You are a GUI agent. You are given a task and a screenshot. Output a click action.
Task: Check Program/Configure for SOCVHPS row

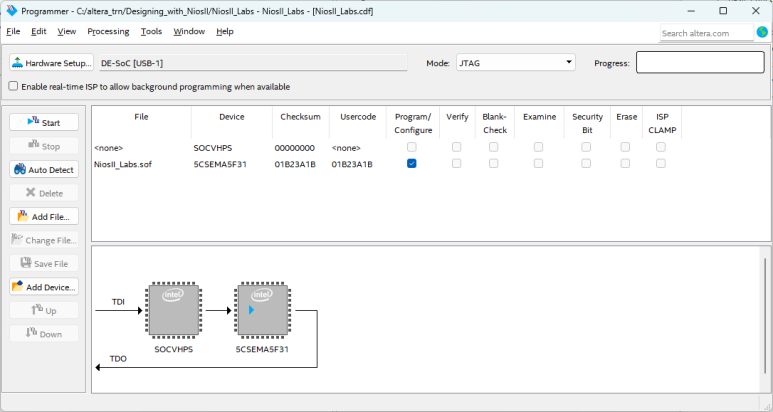[412, 147]
